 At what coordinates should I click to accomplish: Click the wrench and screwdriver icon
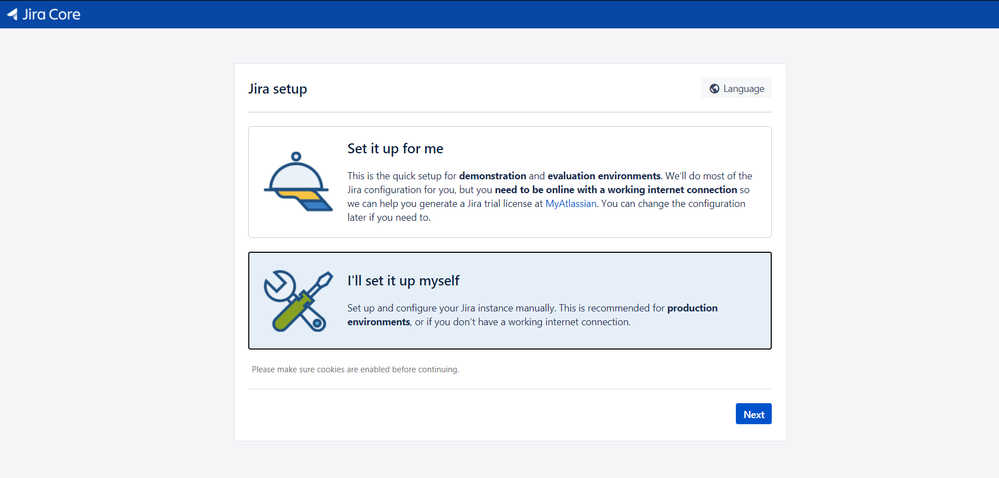click(298, 301)
